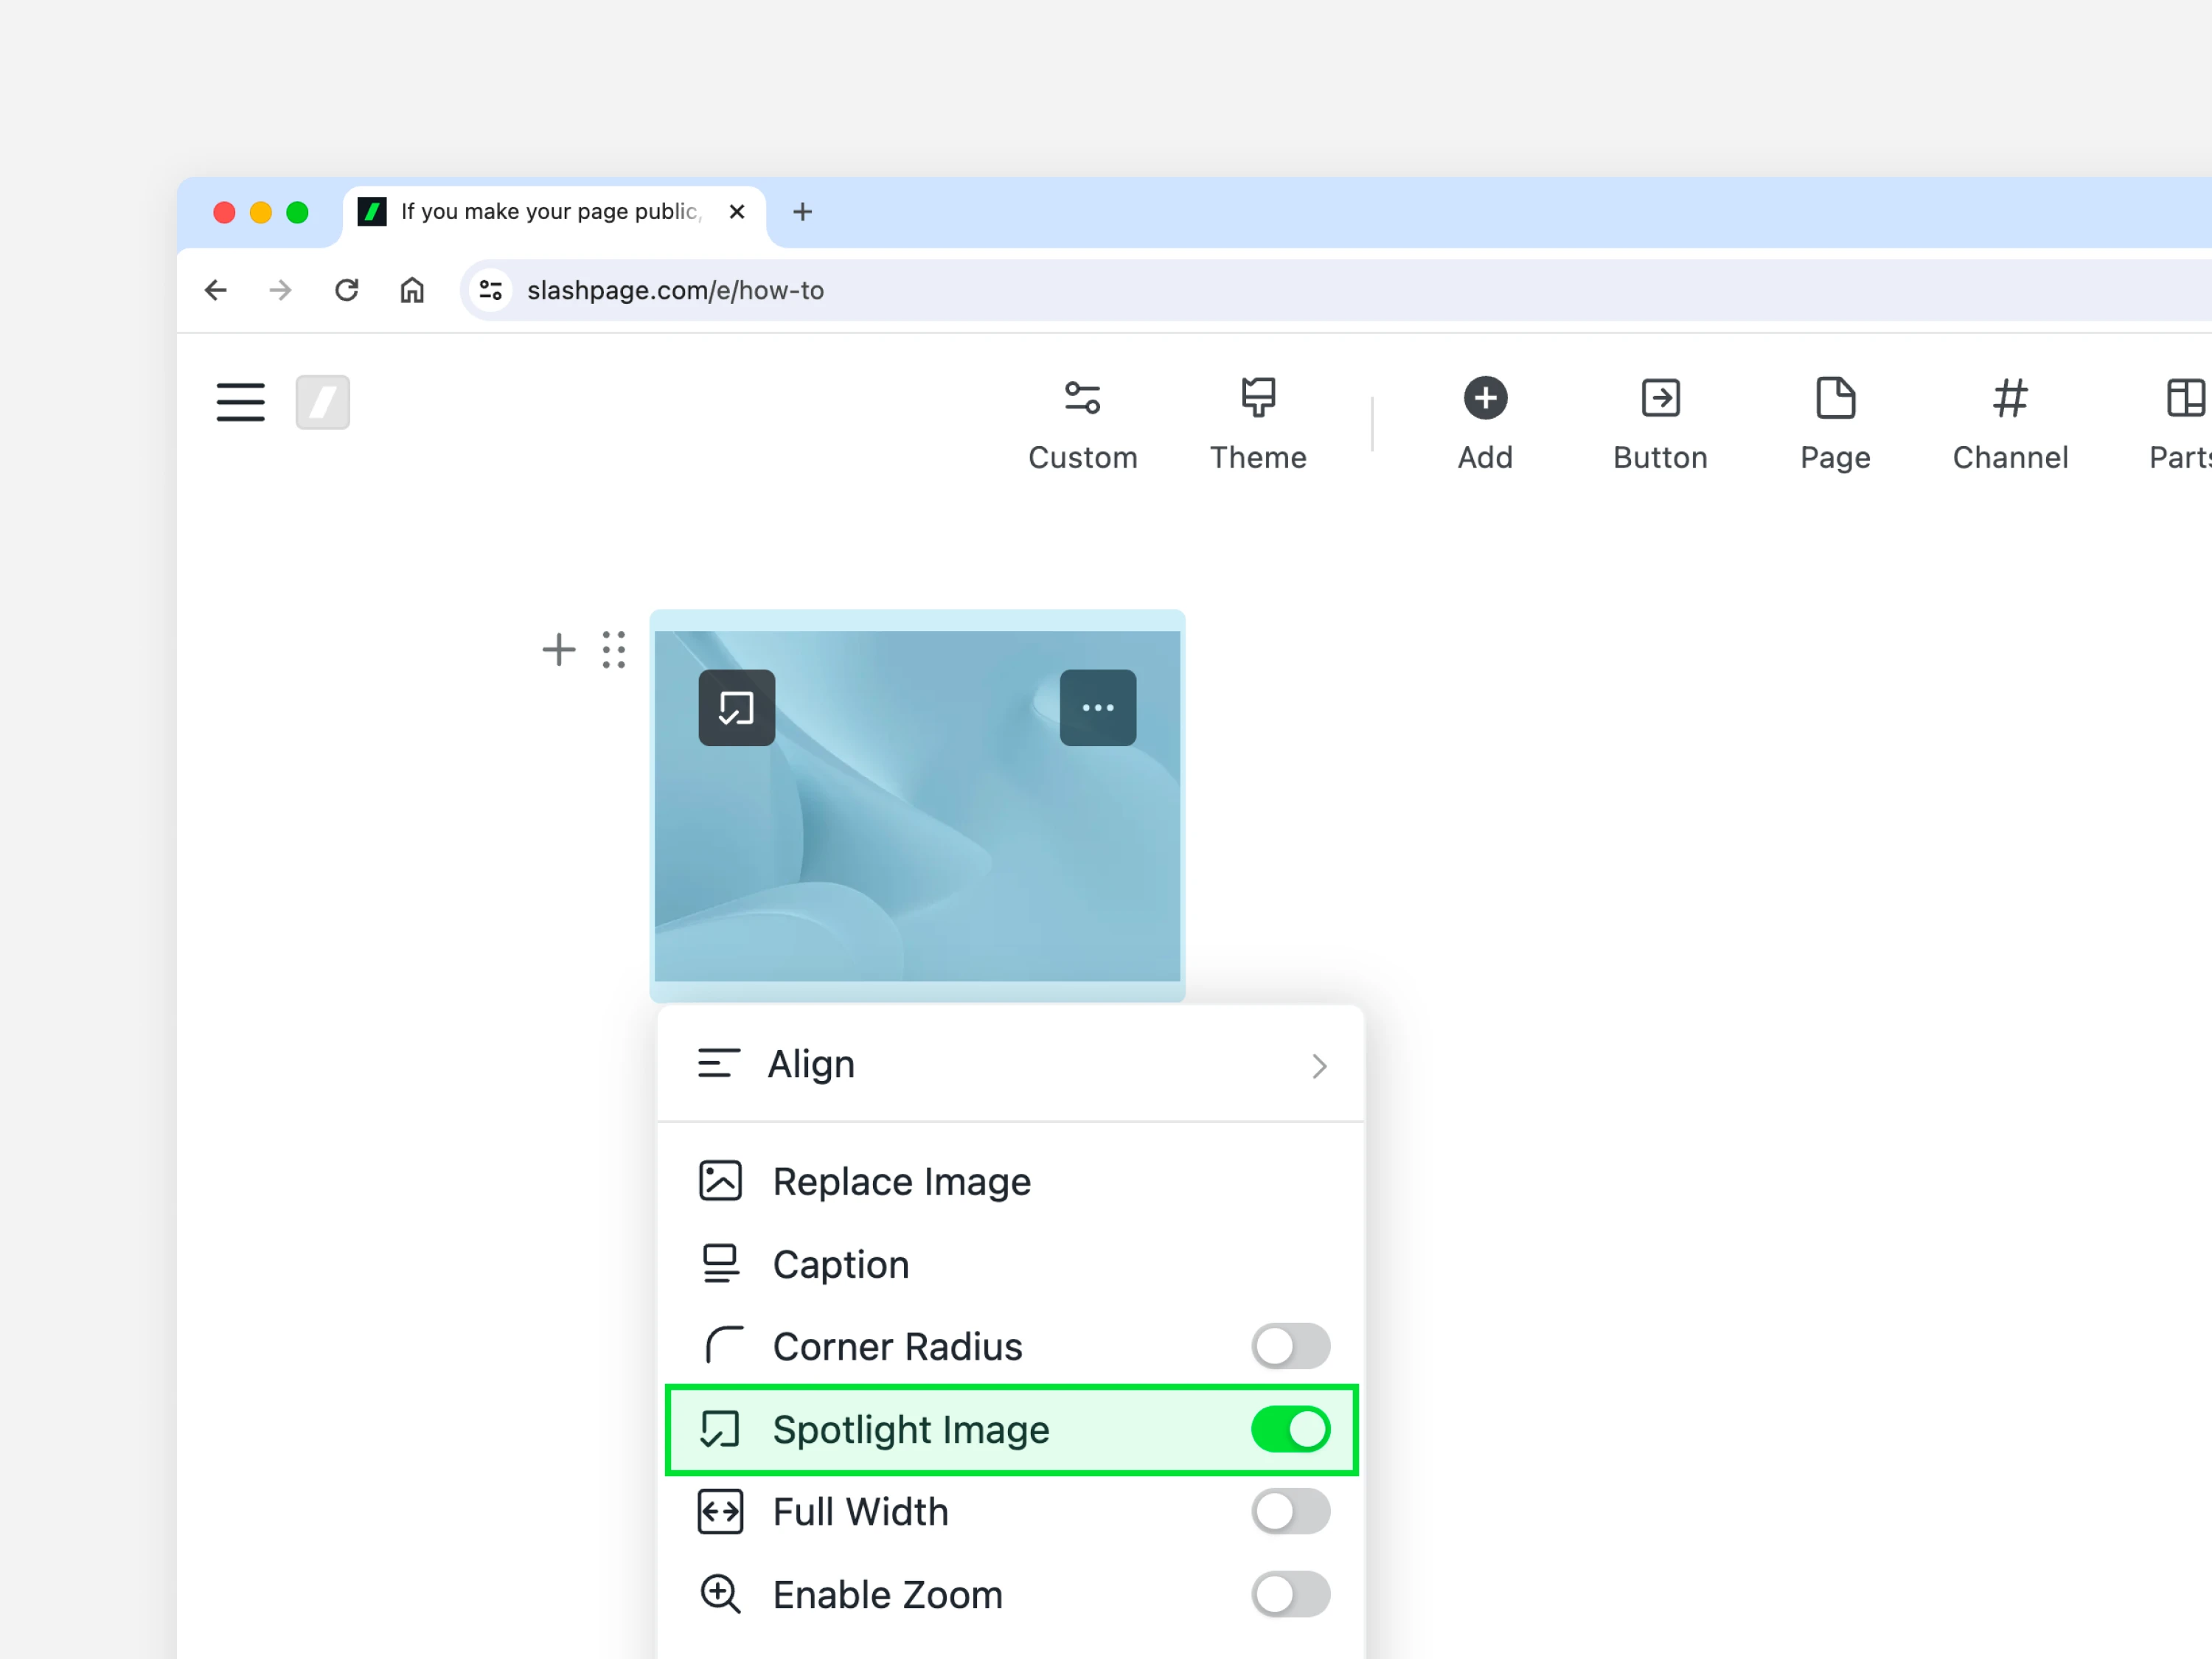Close the current browser tab
The height and width of the screenshot is (1659, 2212).
[x=737, y=212]
